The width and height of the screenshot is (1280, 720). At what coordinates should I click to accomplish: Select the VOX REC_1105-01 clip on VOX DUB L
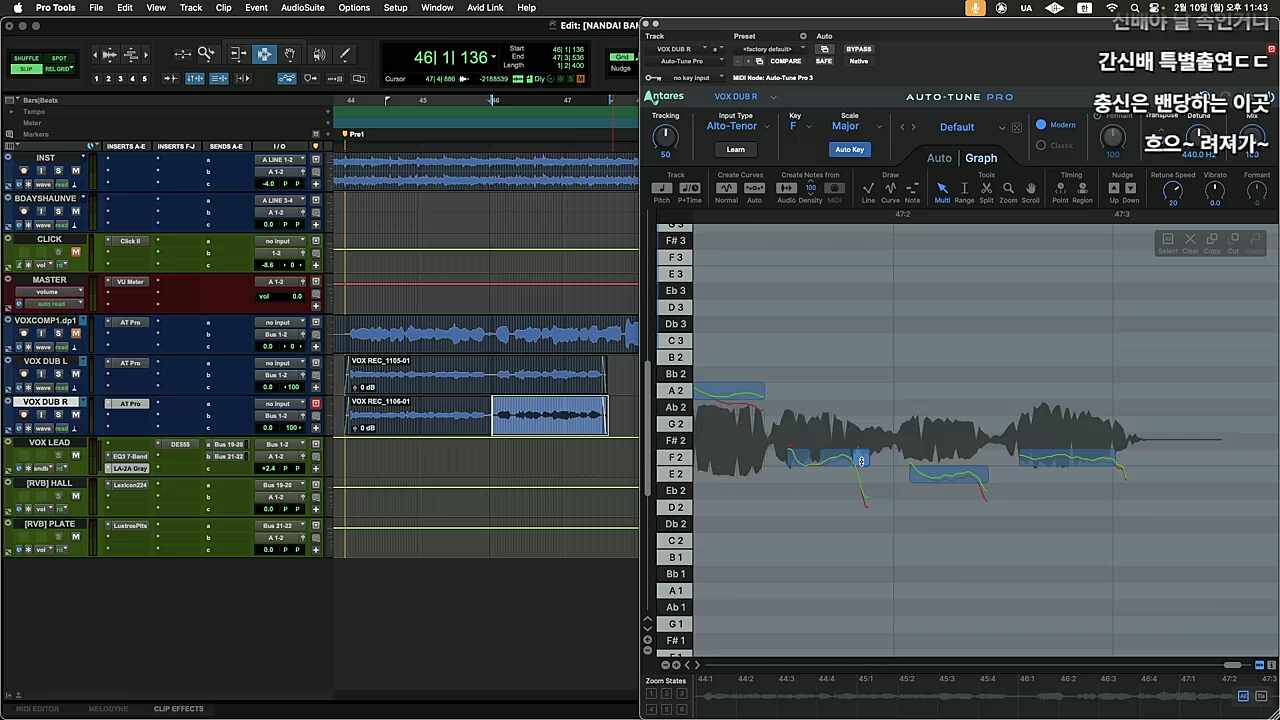point(476,374)
